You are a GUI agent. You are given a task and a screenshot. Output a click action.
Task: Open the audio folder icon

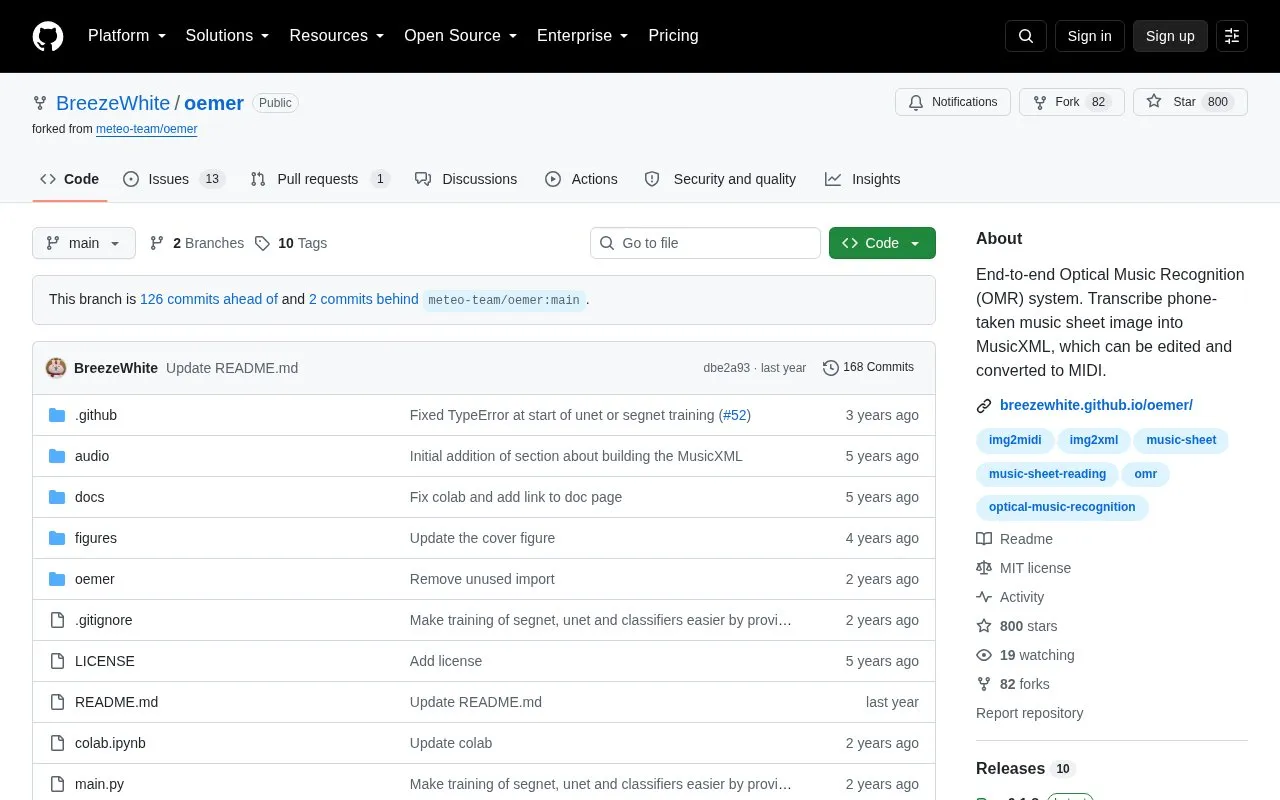point(57,456)
